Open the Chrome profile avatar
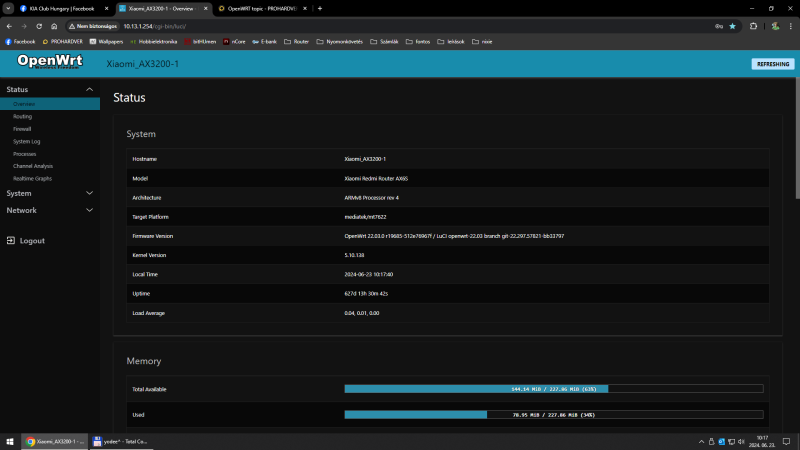Image resolution: width=800 pixels, height=450 pixels. point(775,26)
